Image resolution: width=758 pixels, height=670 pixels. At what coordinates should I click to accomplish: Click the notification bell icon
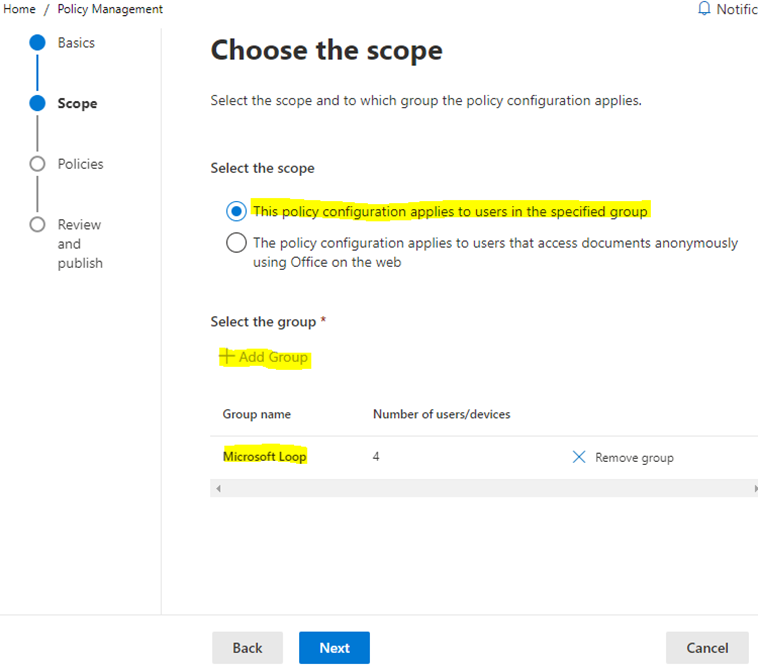(704, 9)
